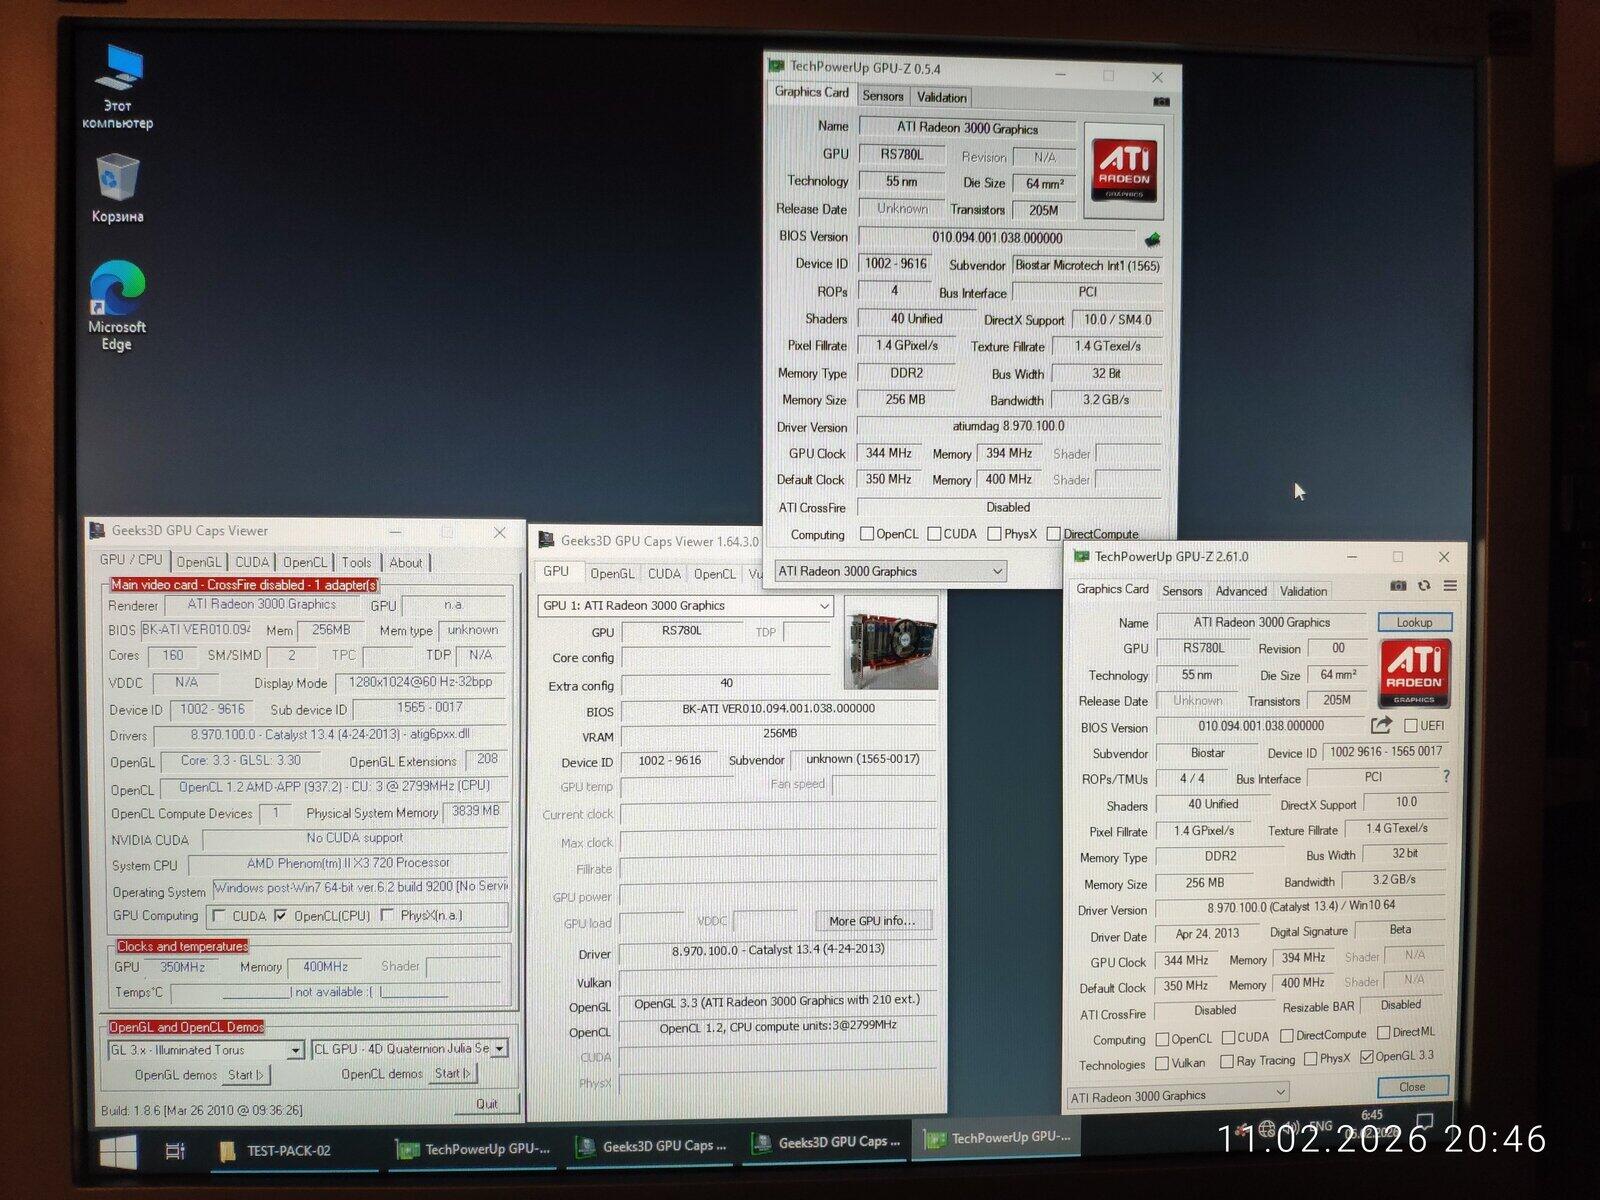Click the title bar icon of the older GPU Caps Viewer
Screen dimensions: 1600x1200
[98, 531]
